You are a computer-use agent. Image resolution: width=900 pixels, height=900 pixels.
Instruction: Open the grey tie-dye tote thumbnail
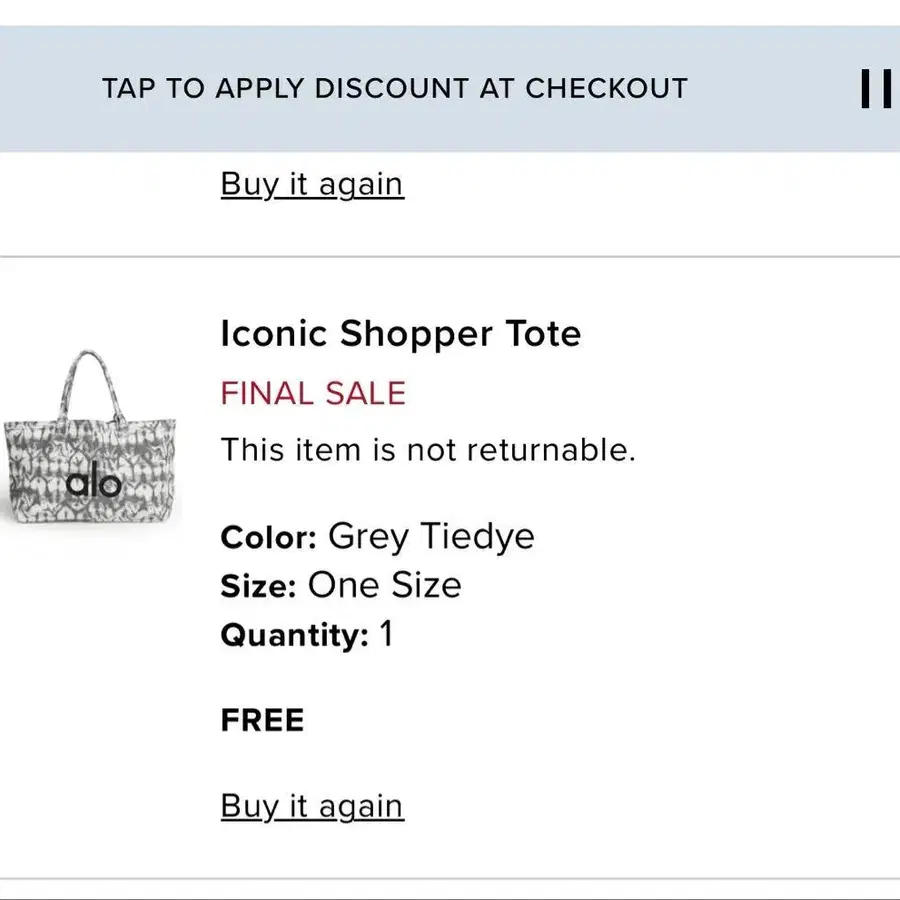click(90, 448)
